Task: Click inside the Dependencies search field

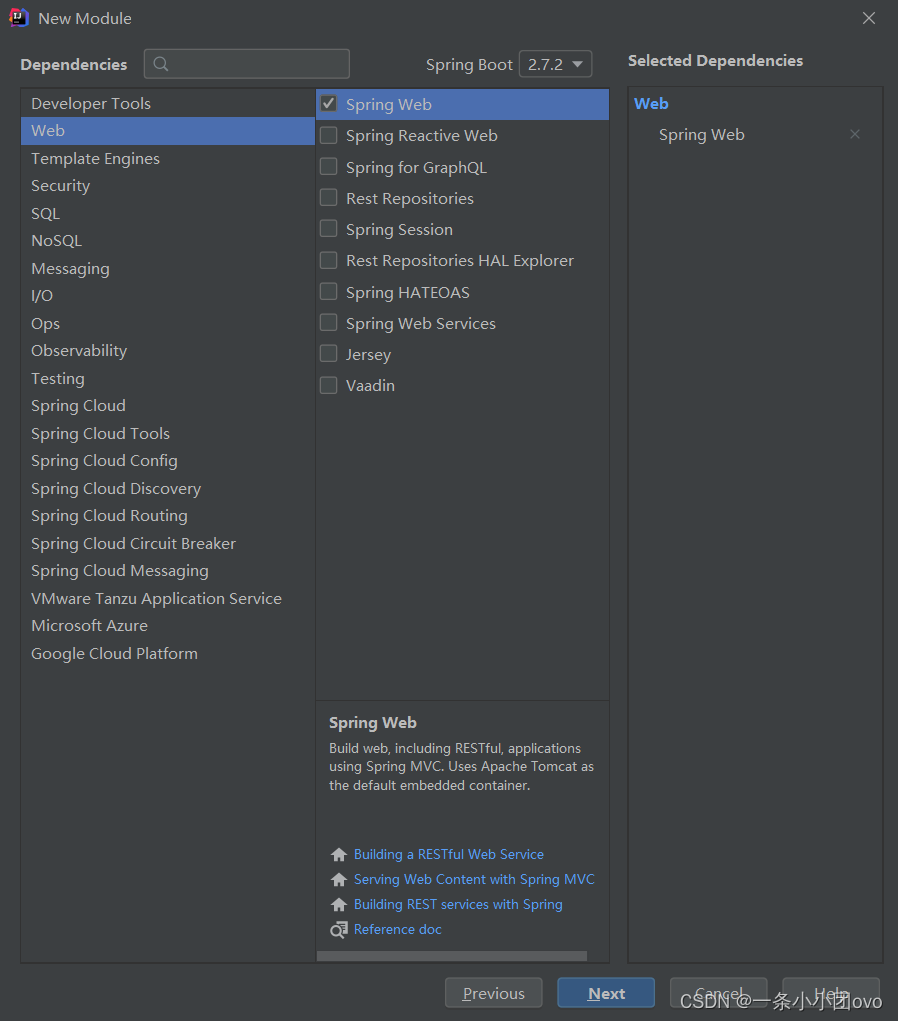Action: [250, 64]
